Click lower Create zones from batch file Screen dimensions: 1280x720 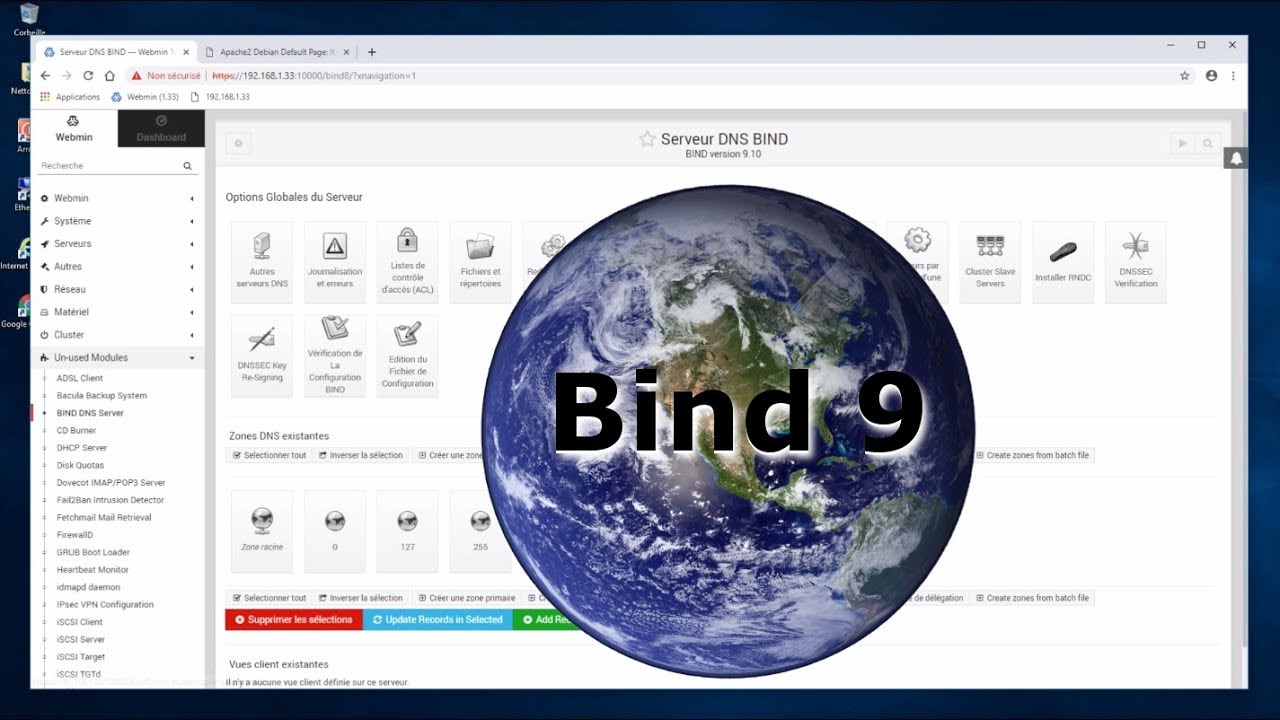(x=1033, y=598)
